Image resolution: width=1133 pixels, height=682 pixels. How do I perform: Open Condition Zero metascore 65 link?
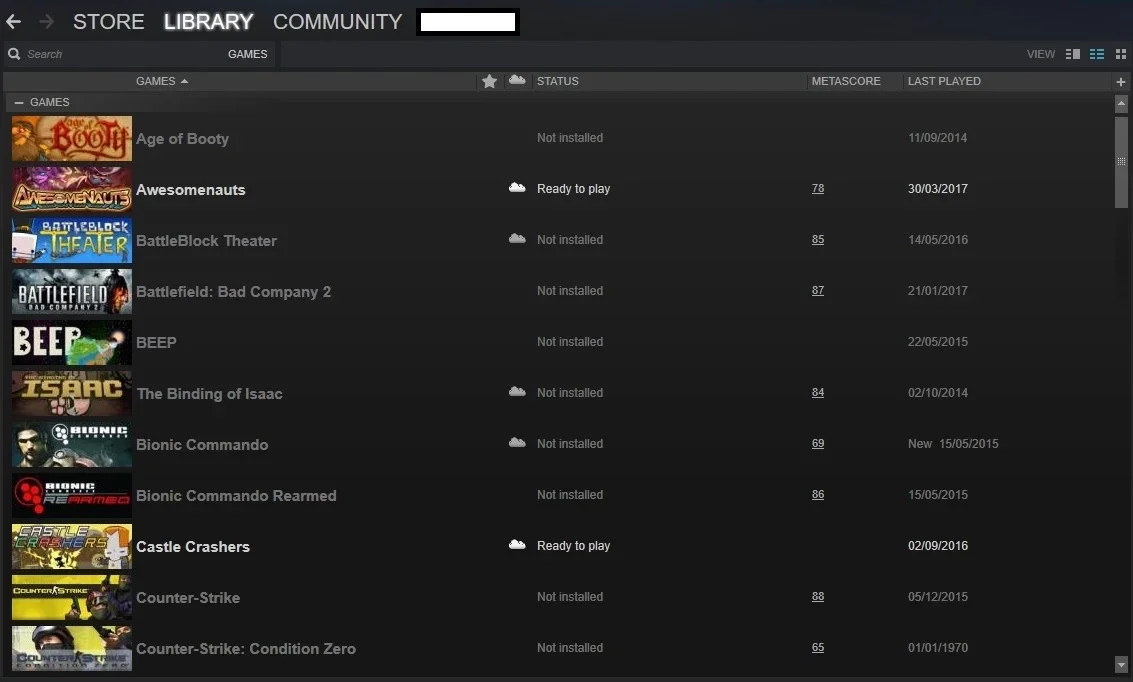818,648
